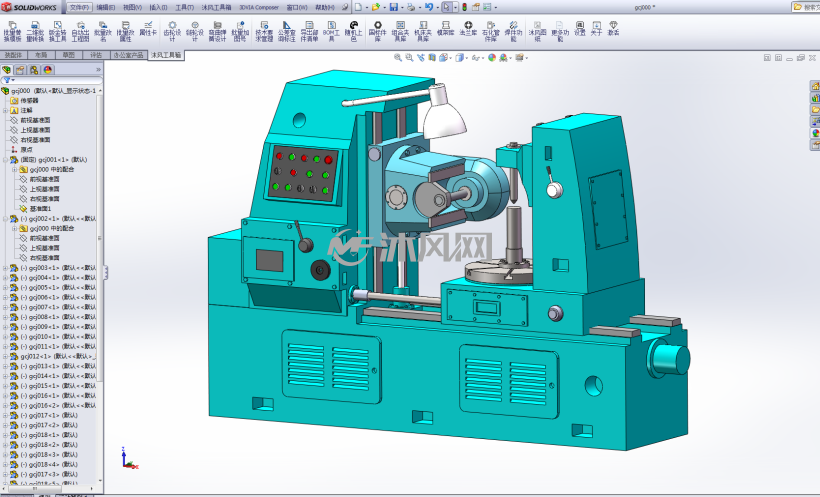Click the search box at top right

(x=805, y=7)
